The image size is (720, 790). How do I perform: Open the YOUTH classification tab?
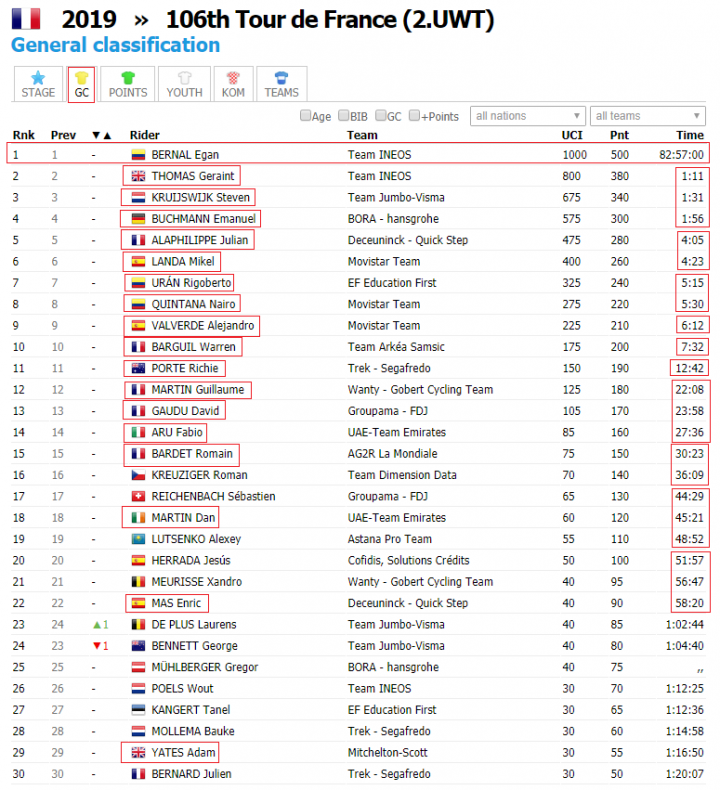pyautogui.click(x=184, y=84)
